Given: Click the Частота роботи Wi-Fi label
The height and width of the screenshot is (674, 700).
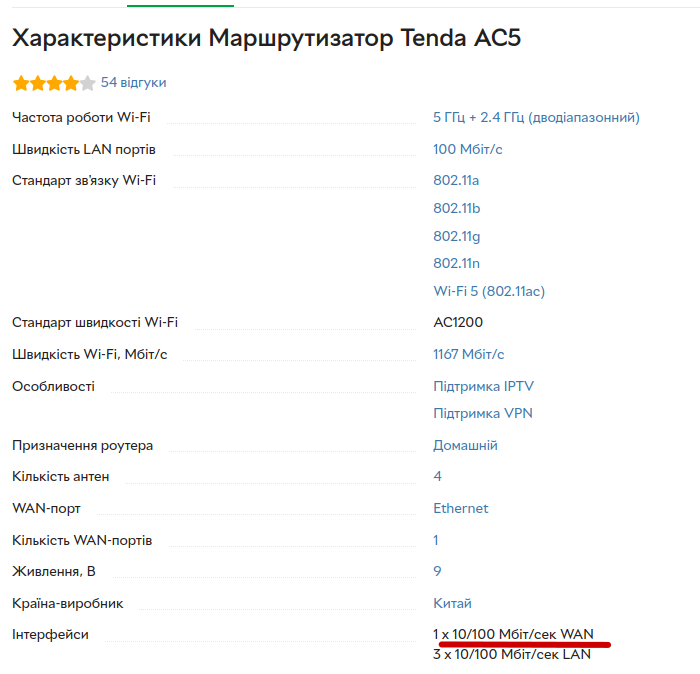Looking at the screenshot, I should pyautogui.click(x=81, y=117).
